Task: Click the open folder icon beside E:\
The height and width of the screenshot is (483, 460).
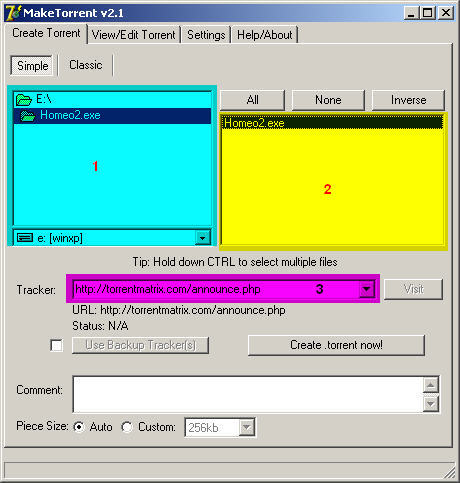Action: pyautogui.click(x=24, y=99)
